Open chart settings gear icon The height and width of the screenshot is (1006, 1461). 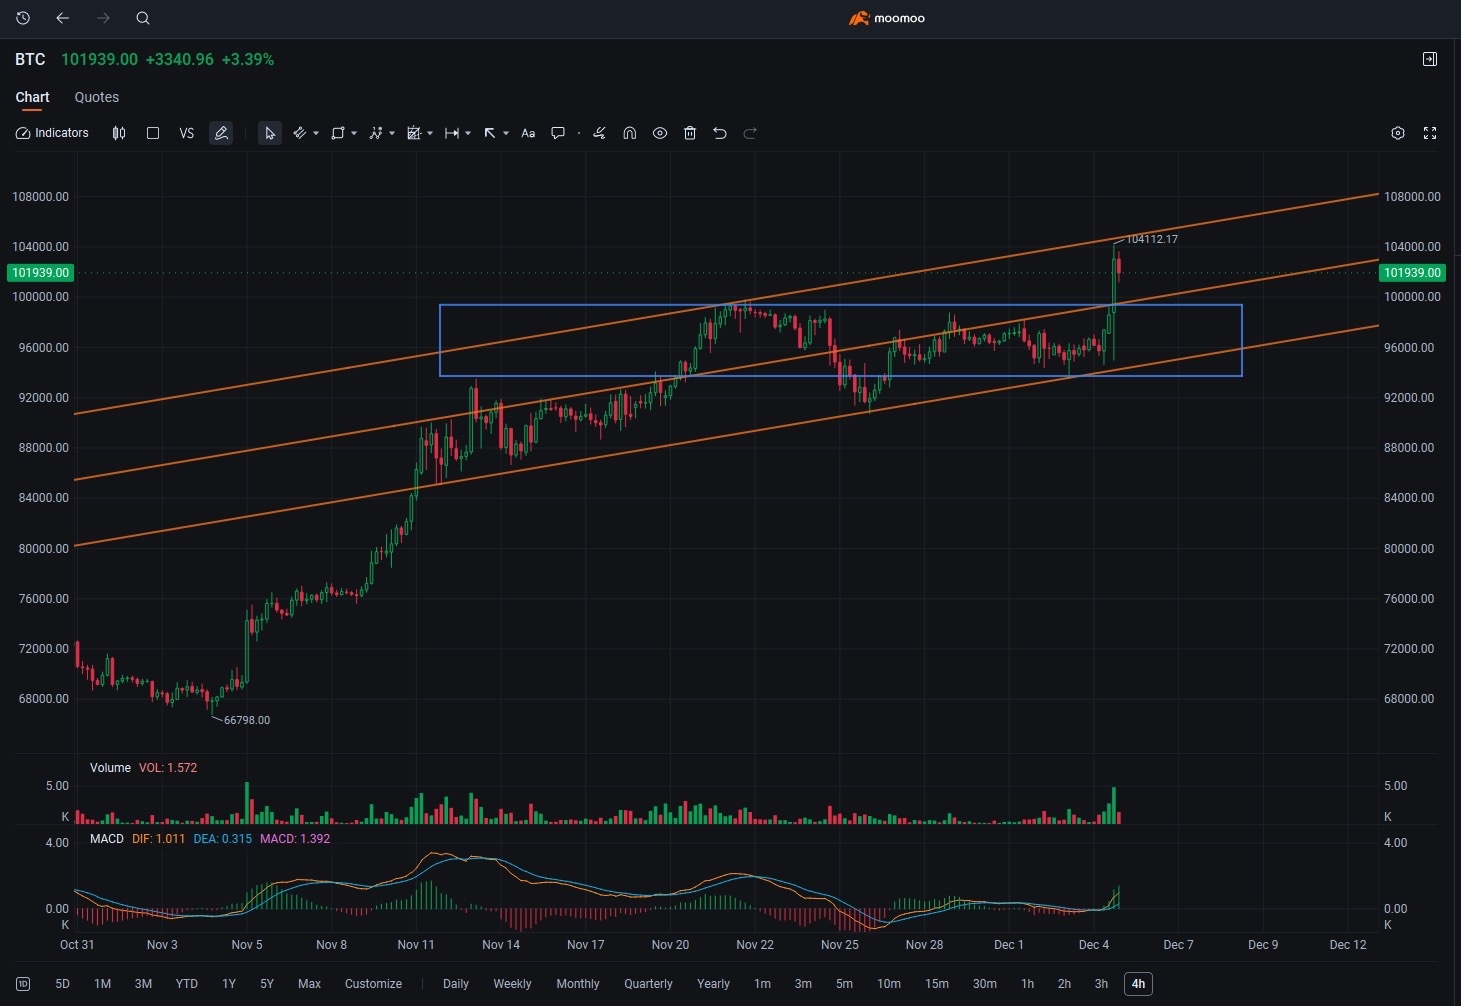coord(1398,133)
